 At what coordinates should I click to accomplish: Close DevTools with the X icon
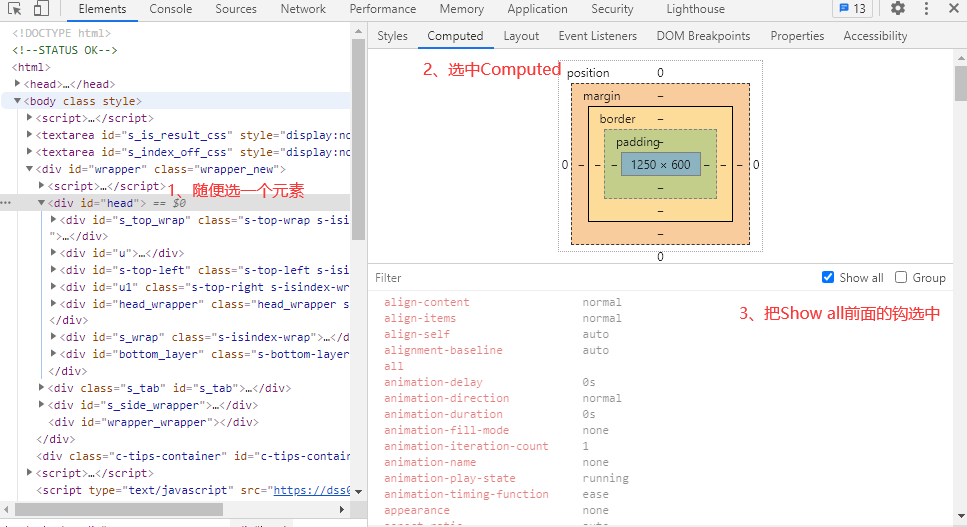[951, 9]
